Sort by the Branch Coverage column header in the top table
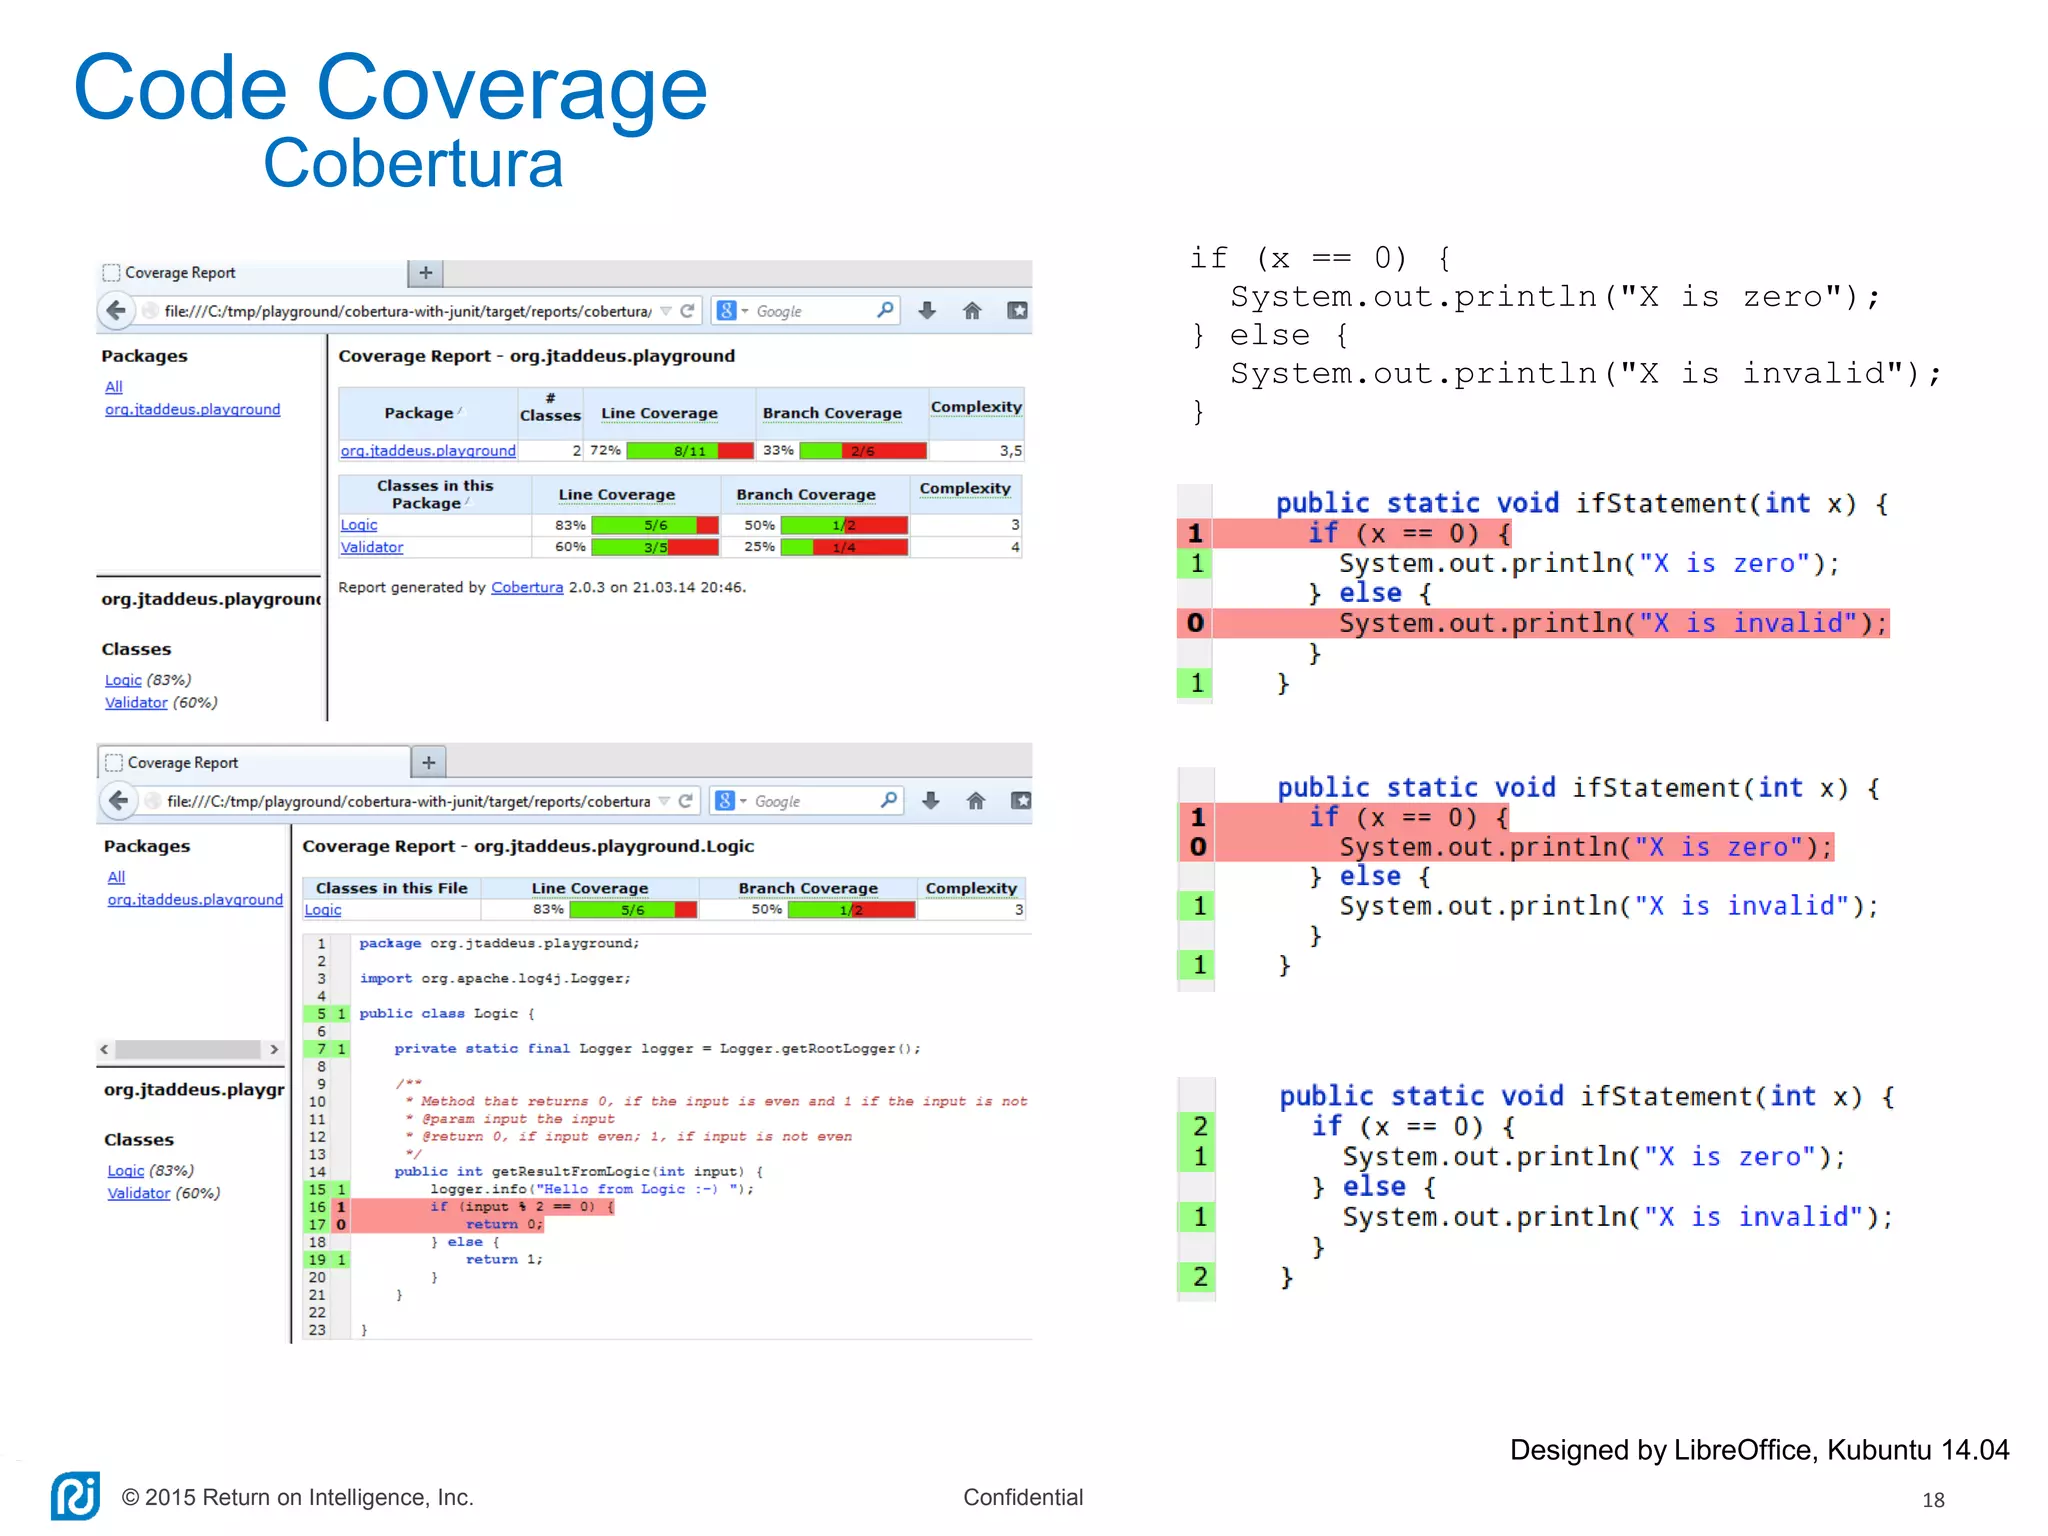 click(832, 413)
